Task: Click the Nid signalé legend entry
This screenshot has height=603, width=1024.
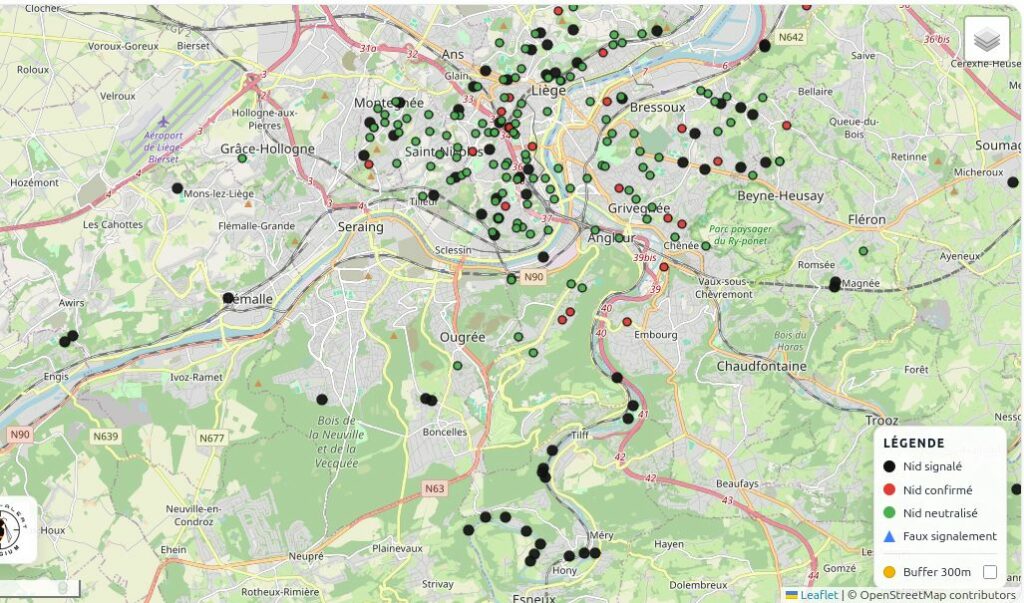Action: (932, 466)
